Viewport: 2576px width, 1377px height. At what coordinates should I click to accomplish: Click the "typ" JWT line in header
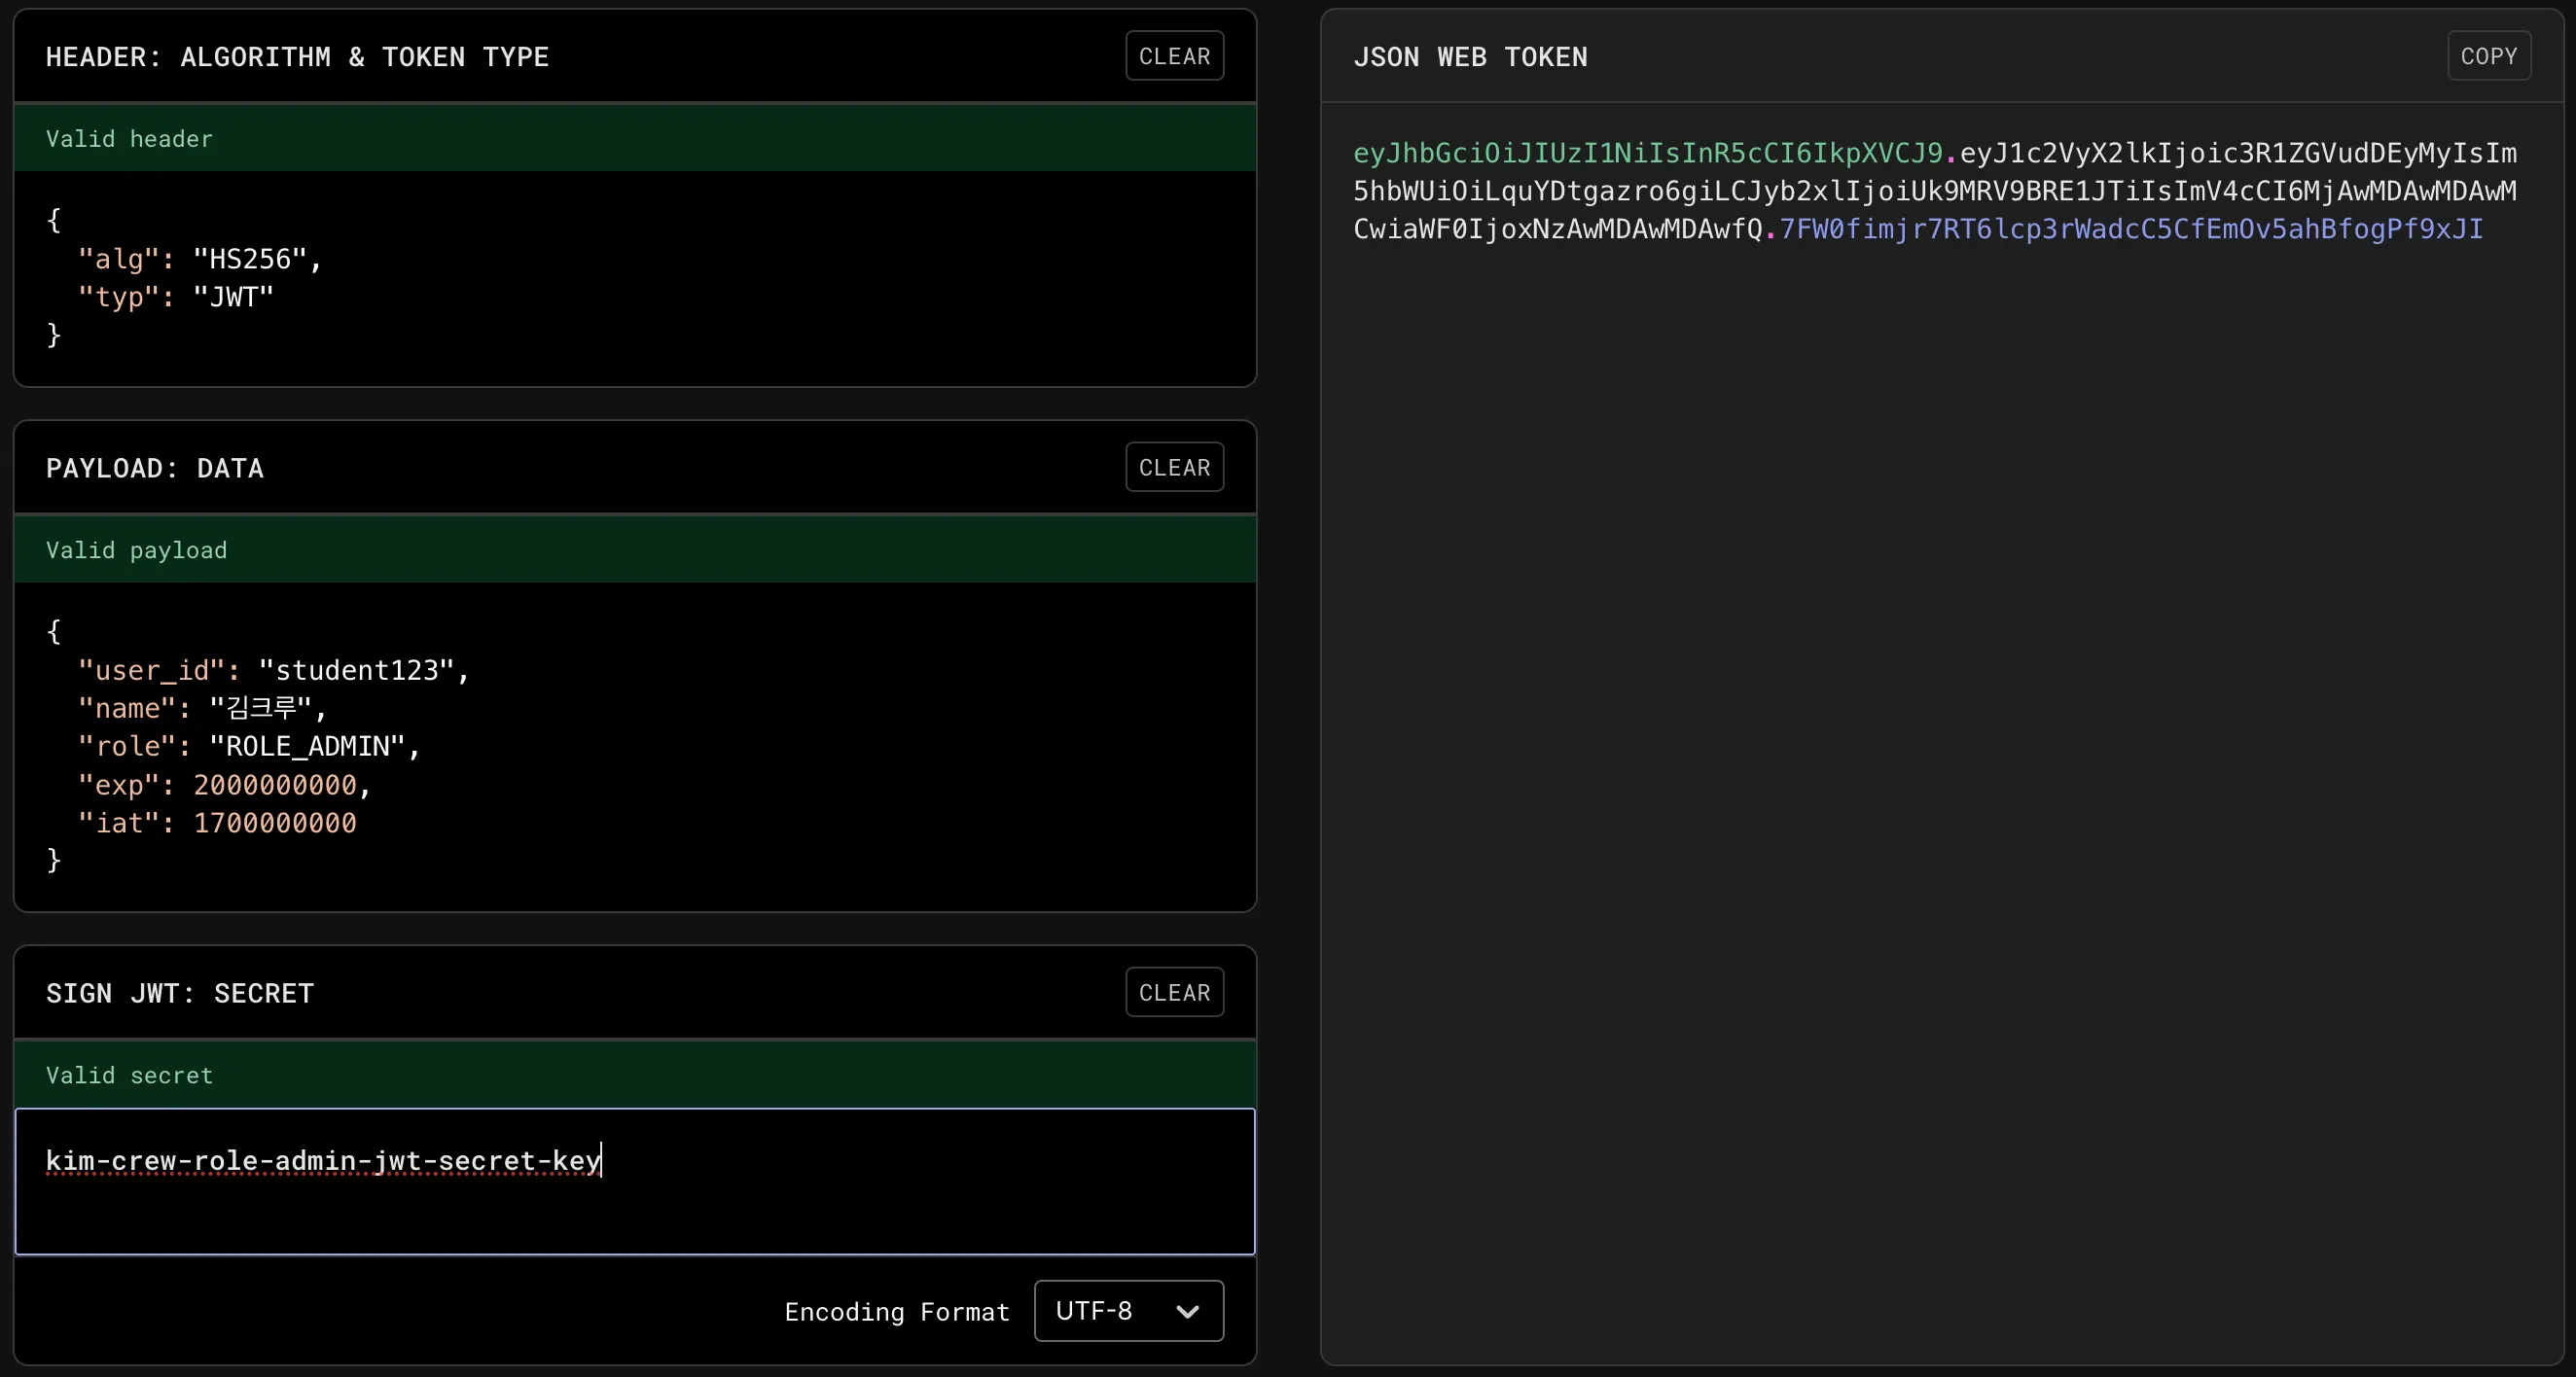point(176,297)
